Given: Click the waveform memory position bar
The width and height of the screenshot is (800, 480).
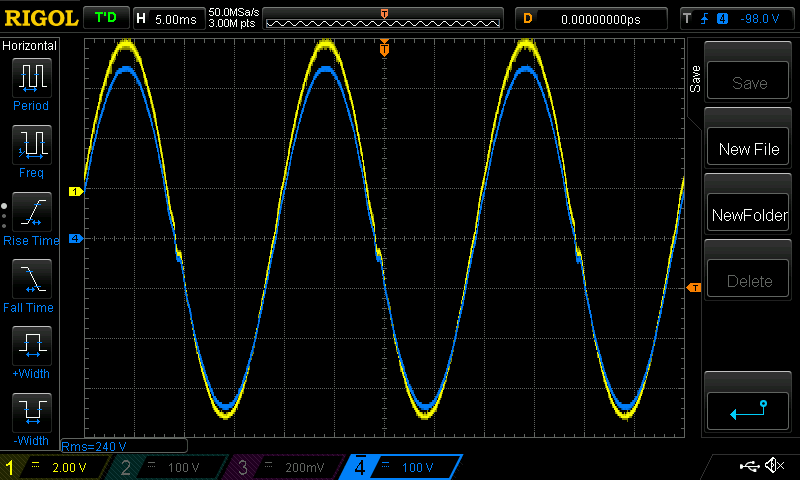Looking at the screenshot, I should click(385, 19).
